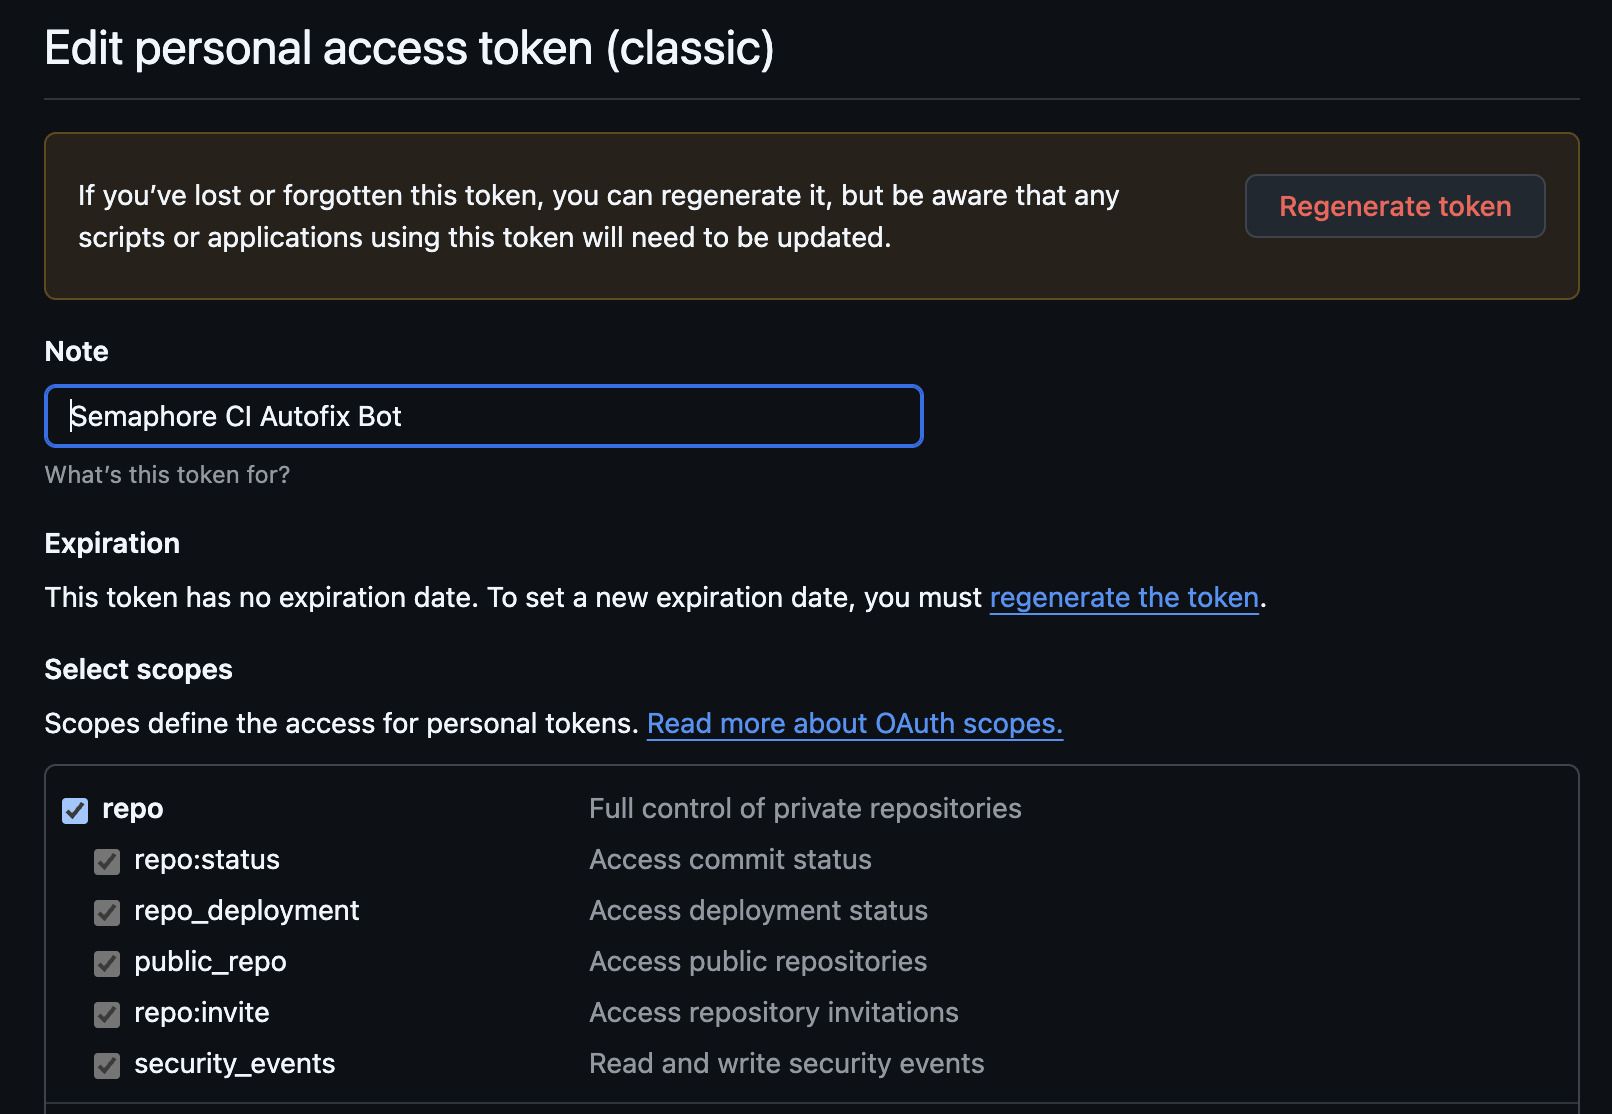This screenshot has width=1612, height=1114.
Task: Toggle the public_repo scope checkbox
Action: pyautogui.click(x=107, y=963)
